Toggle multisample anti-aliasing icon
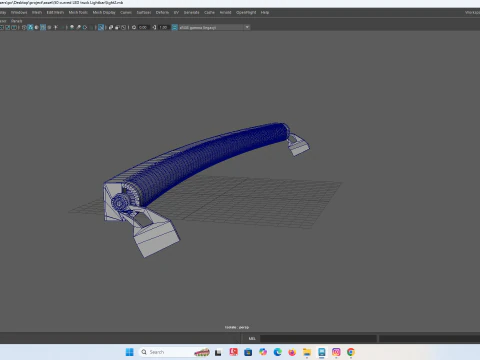Image resolution: width=480 pixels, height=360 pixels. (85, 27)
